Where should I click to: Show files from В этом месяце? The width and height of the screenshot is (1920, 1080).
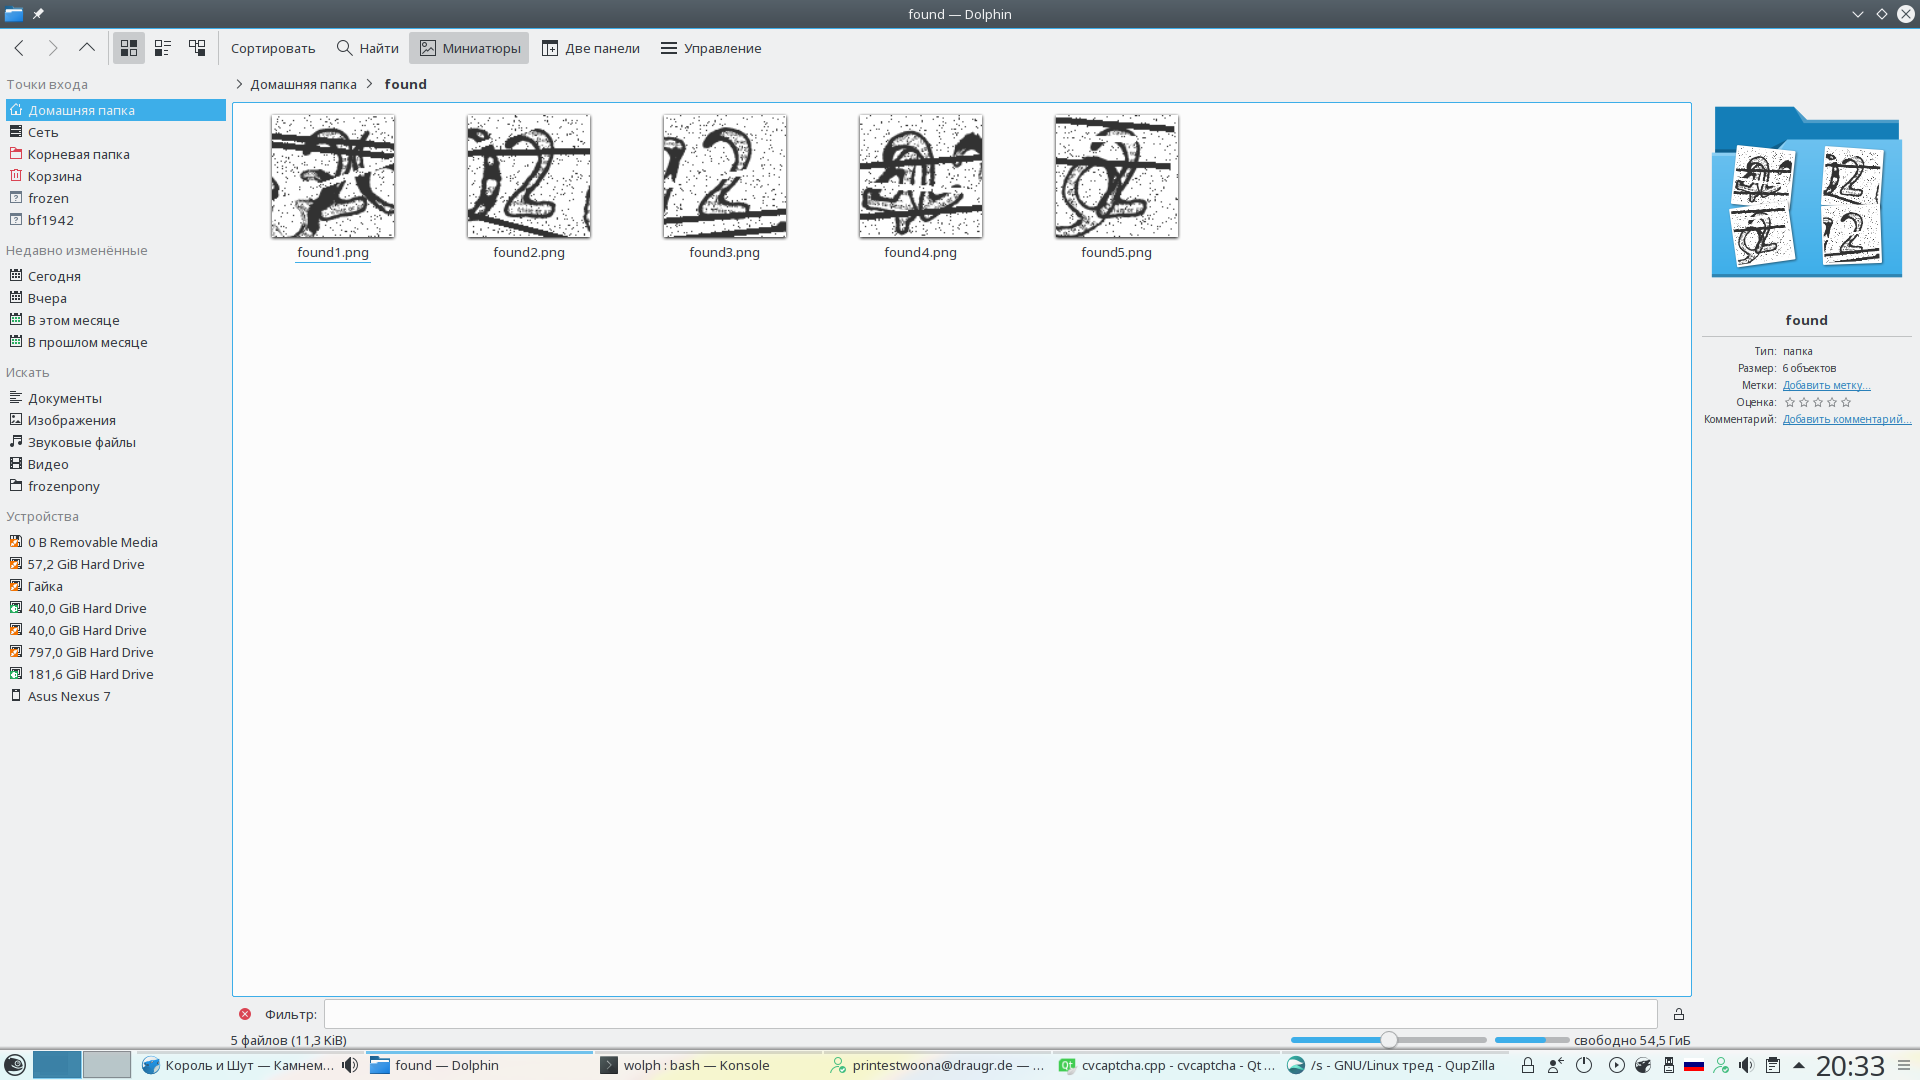[116, 320]
